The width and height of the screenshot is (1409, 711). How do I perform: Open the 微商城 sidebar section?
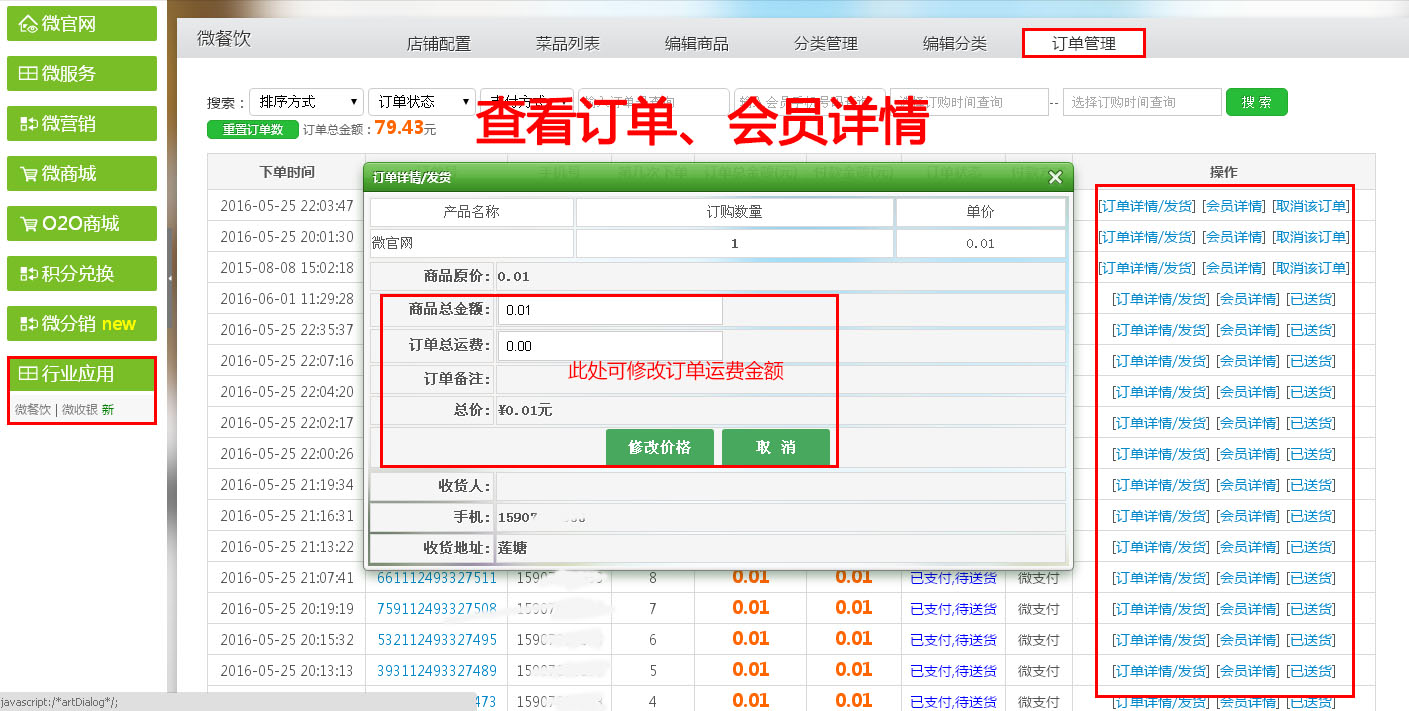click(81, 174)
